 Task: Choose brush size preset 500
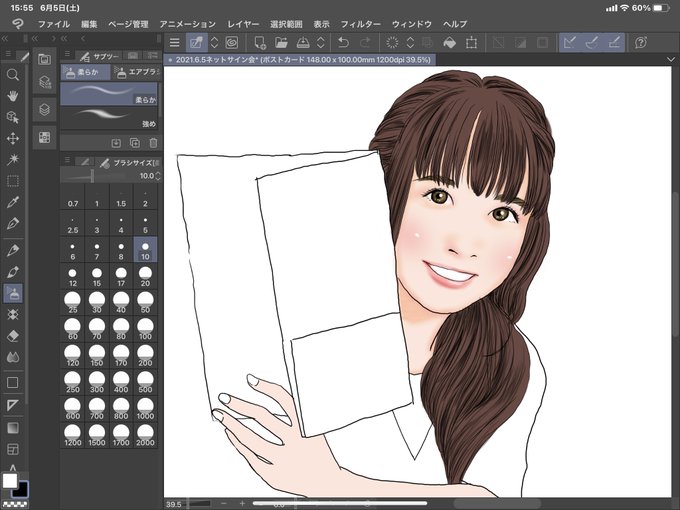[x=145, y=383]
